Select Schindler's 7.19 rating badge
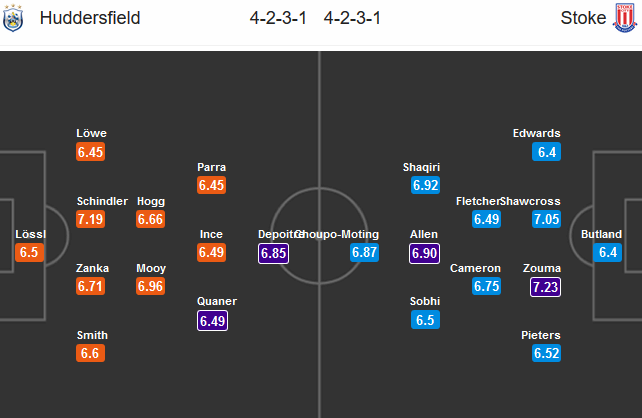 (91, 219)
